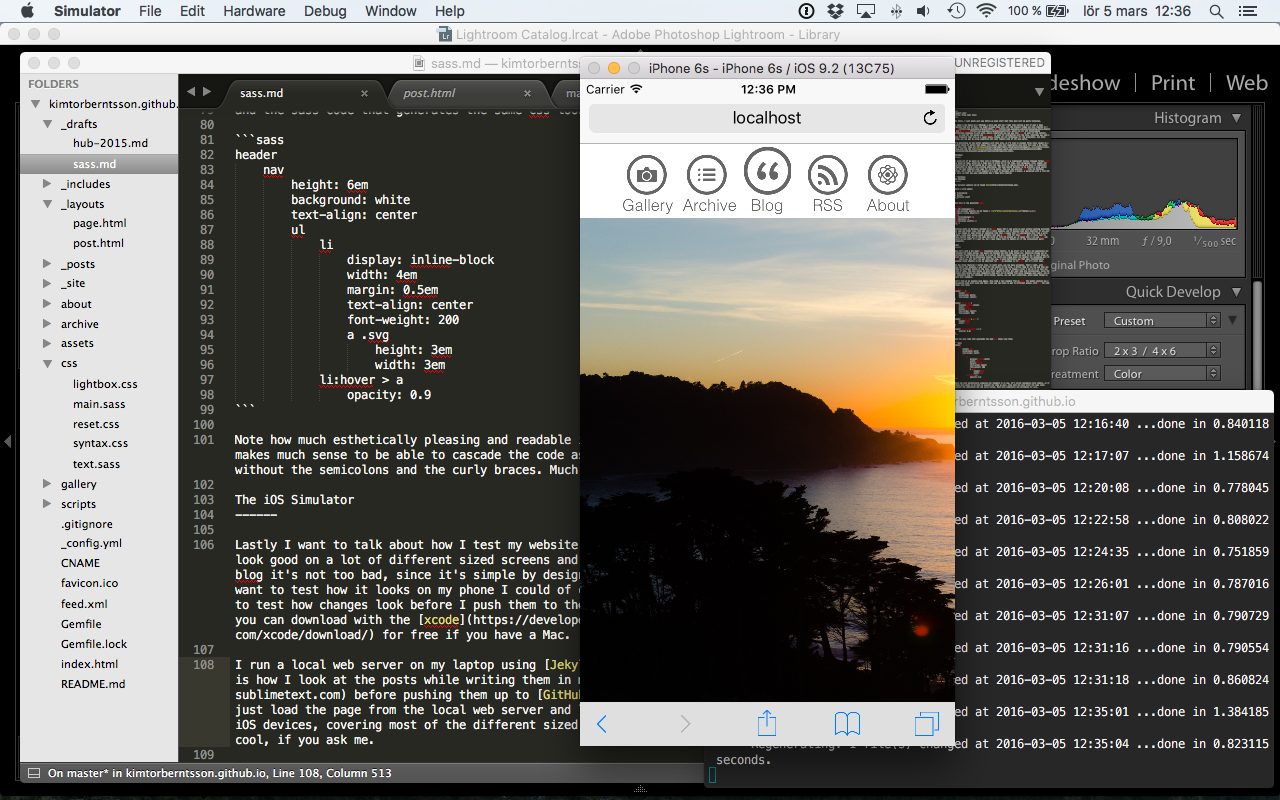Open the File menu
The width and height of the screenshot is (1280, 800).
(150, 11)
